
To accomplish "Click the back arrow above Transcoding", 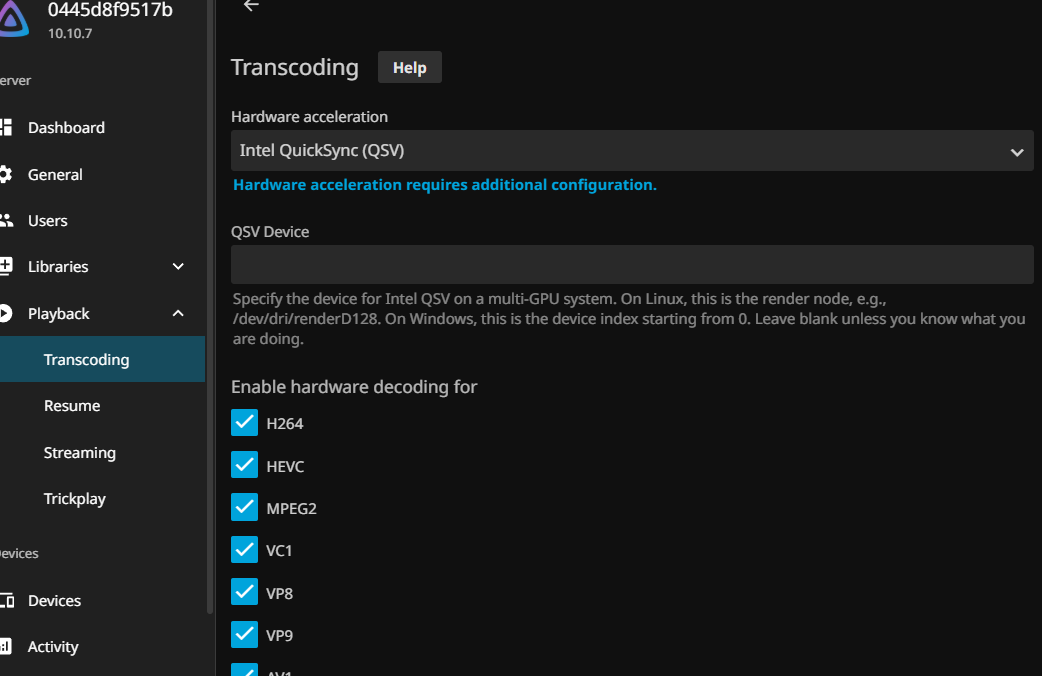I will (250, 6).
